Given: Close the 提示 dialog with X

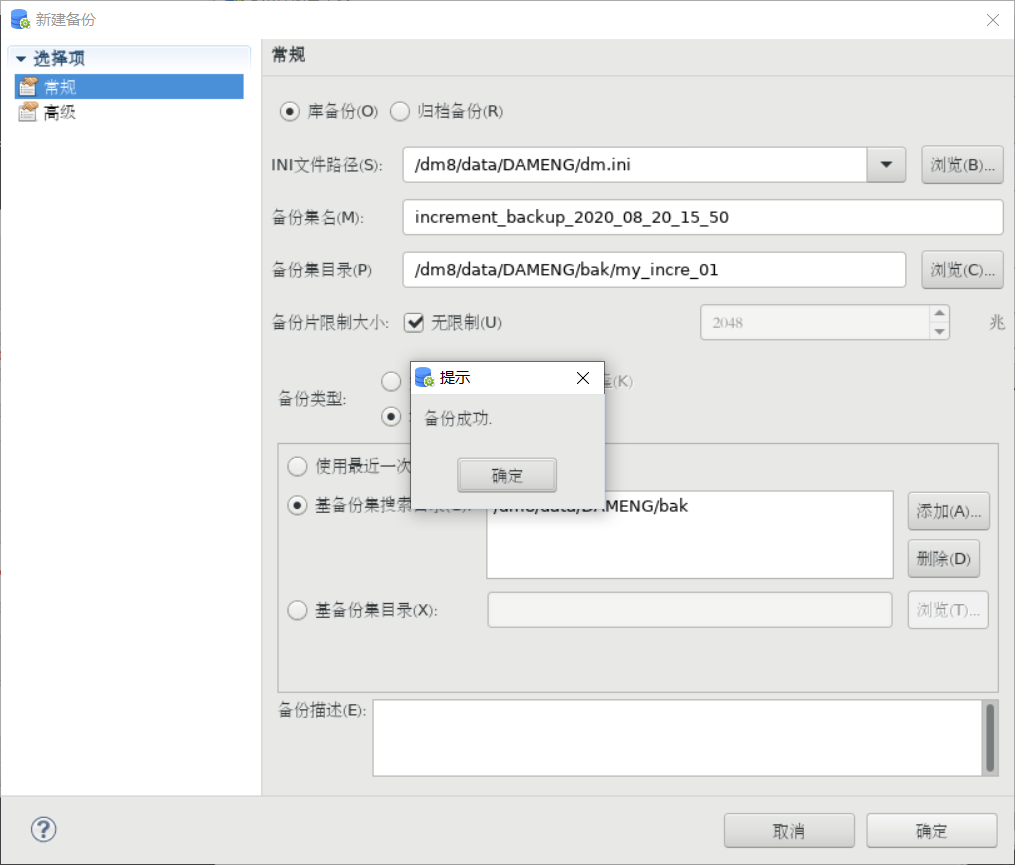Looking at the screenshot, I should 583,378.
